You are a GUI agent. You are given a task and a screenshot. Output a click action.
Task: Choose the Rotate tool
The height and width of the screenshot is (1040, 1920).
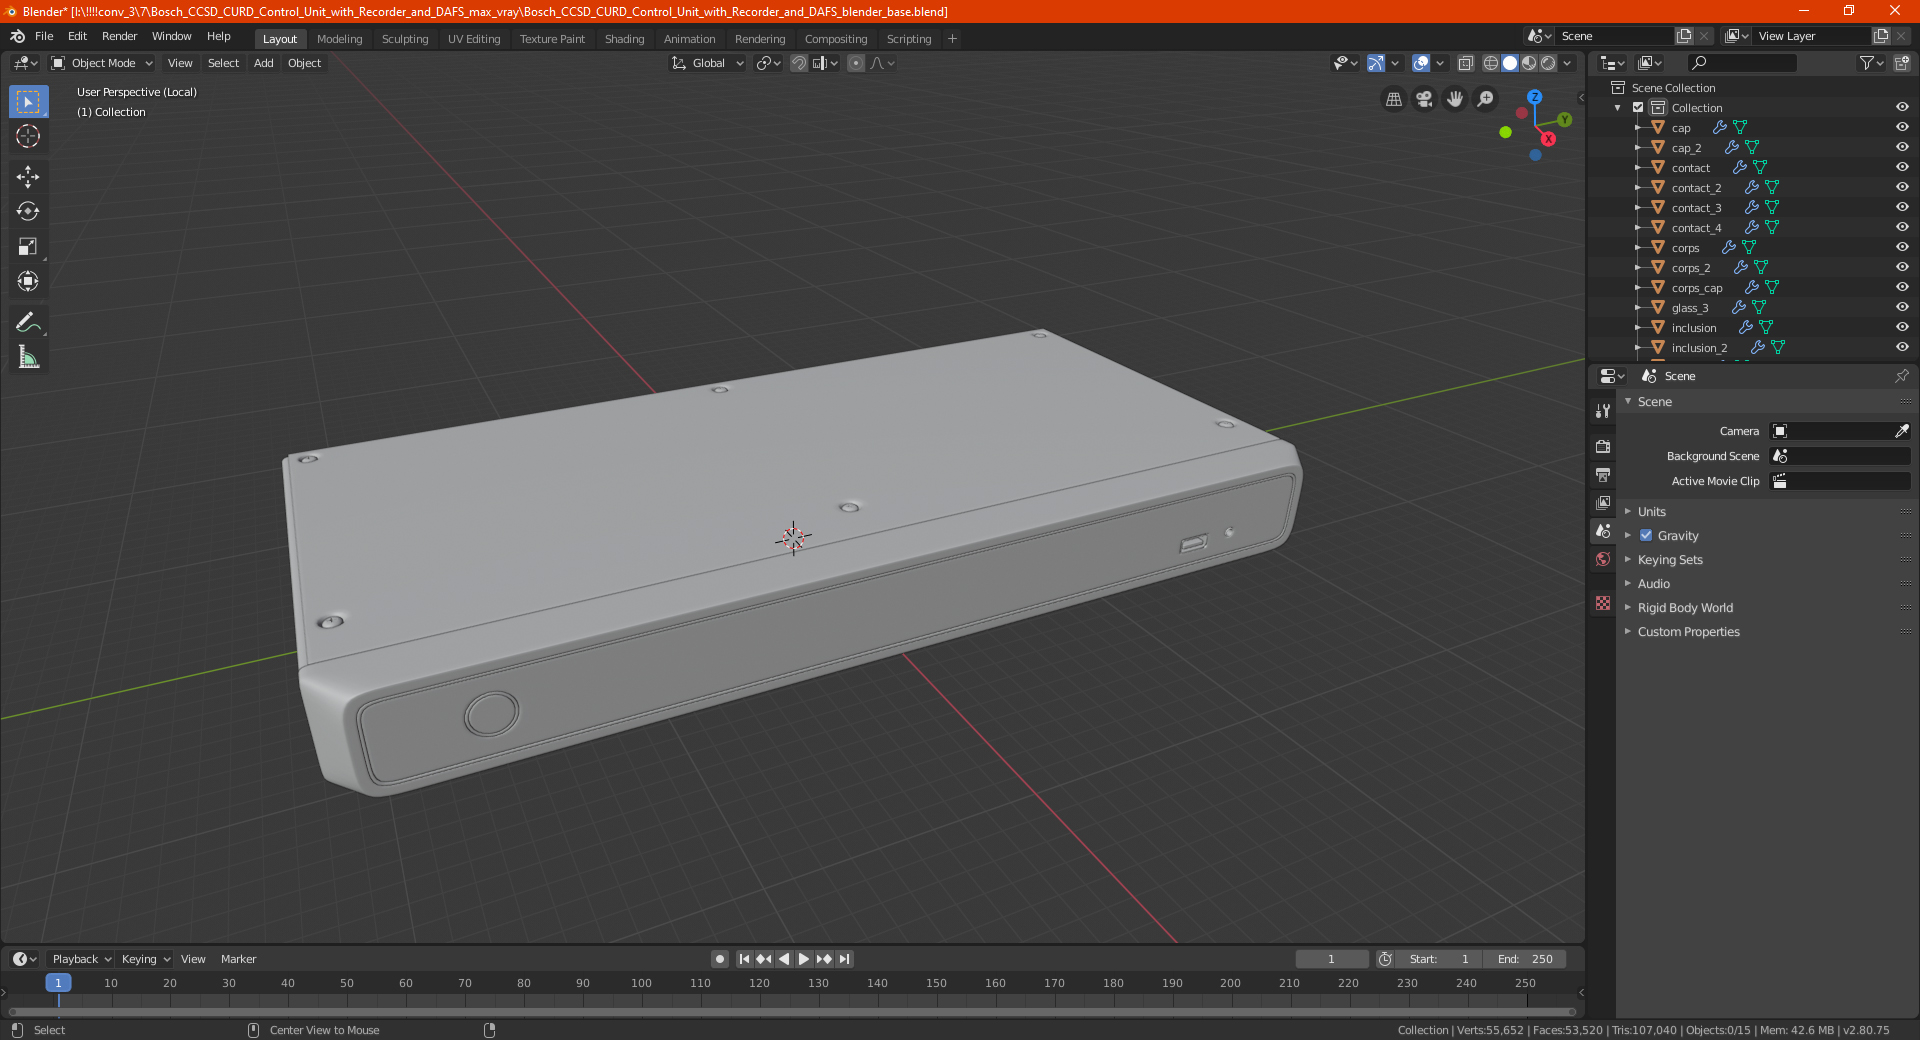pos(28,211)
